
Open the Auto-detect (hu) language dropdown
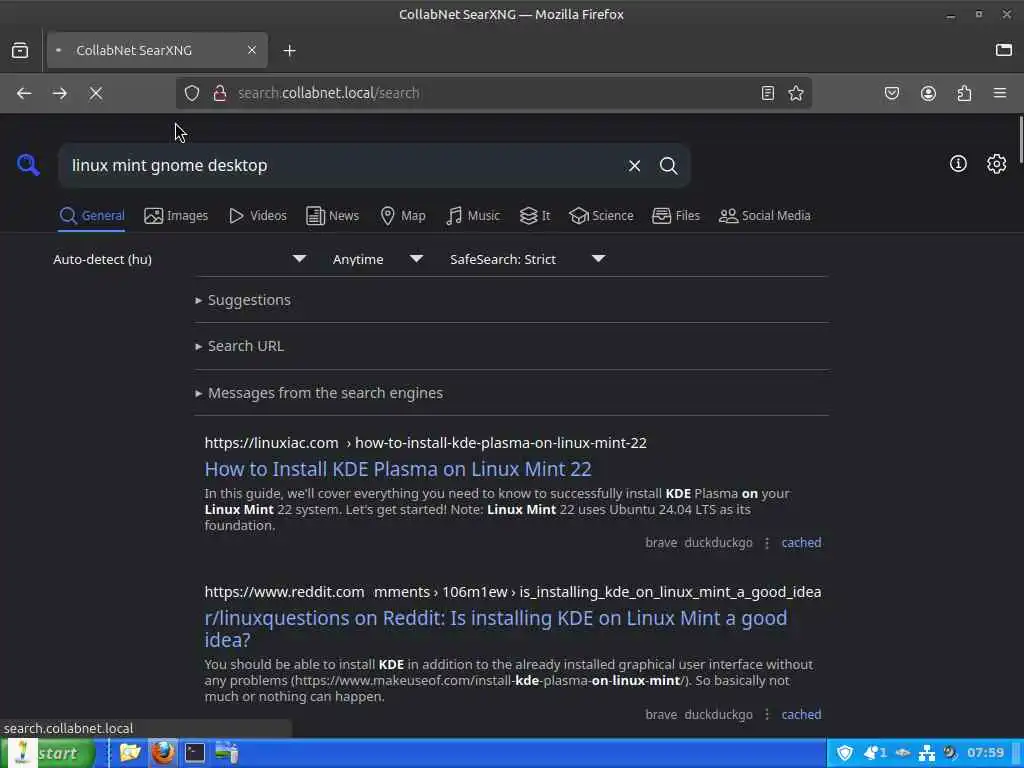[180, 259]
